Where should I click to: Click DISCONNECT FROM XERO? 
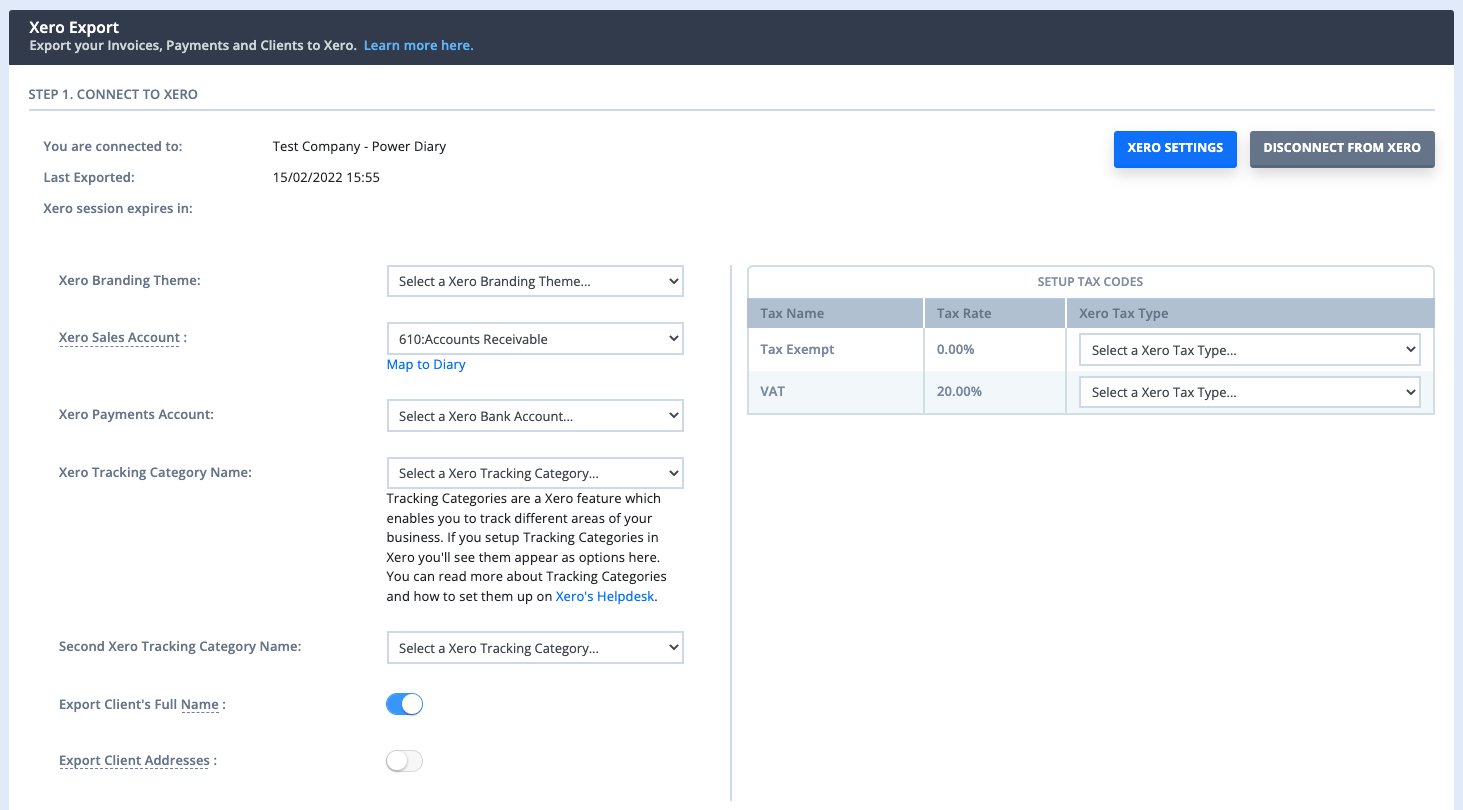[x=1342, y=147]
